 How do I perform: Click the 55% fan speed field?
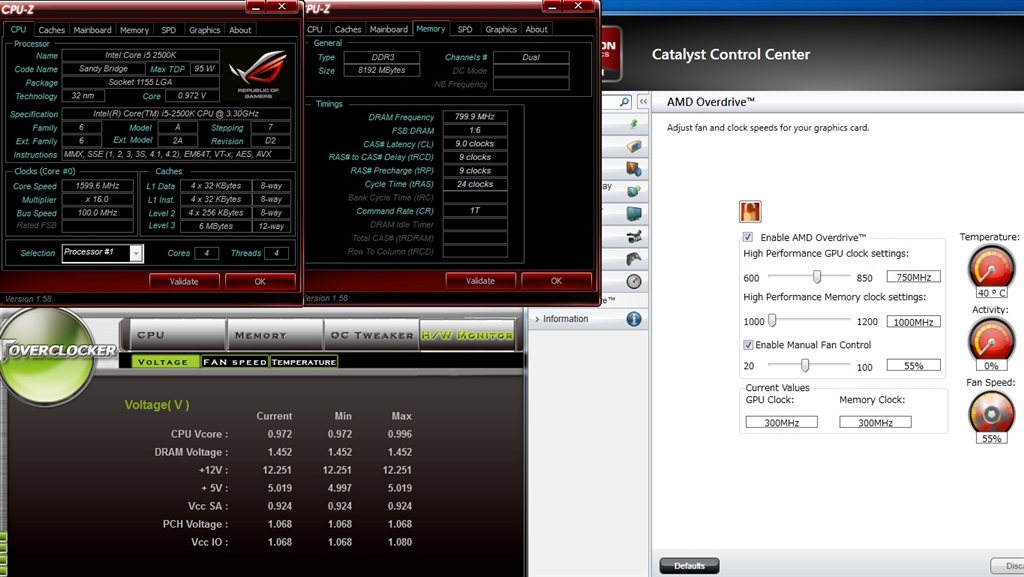913,366
